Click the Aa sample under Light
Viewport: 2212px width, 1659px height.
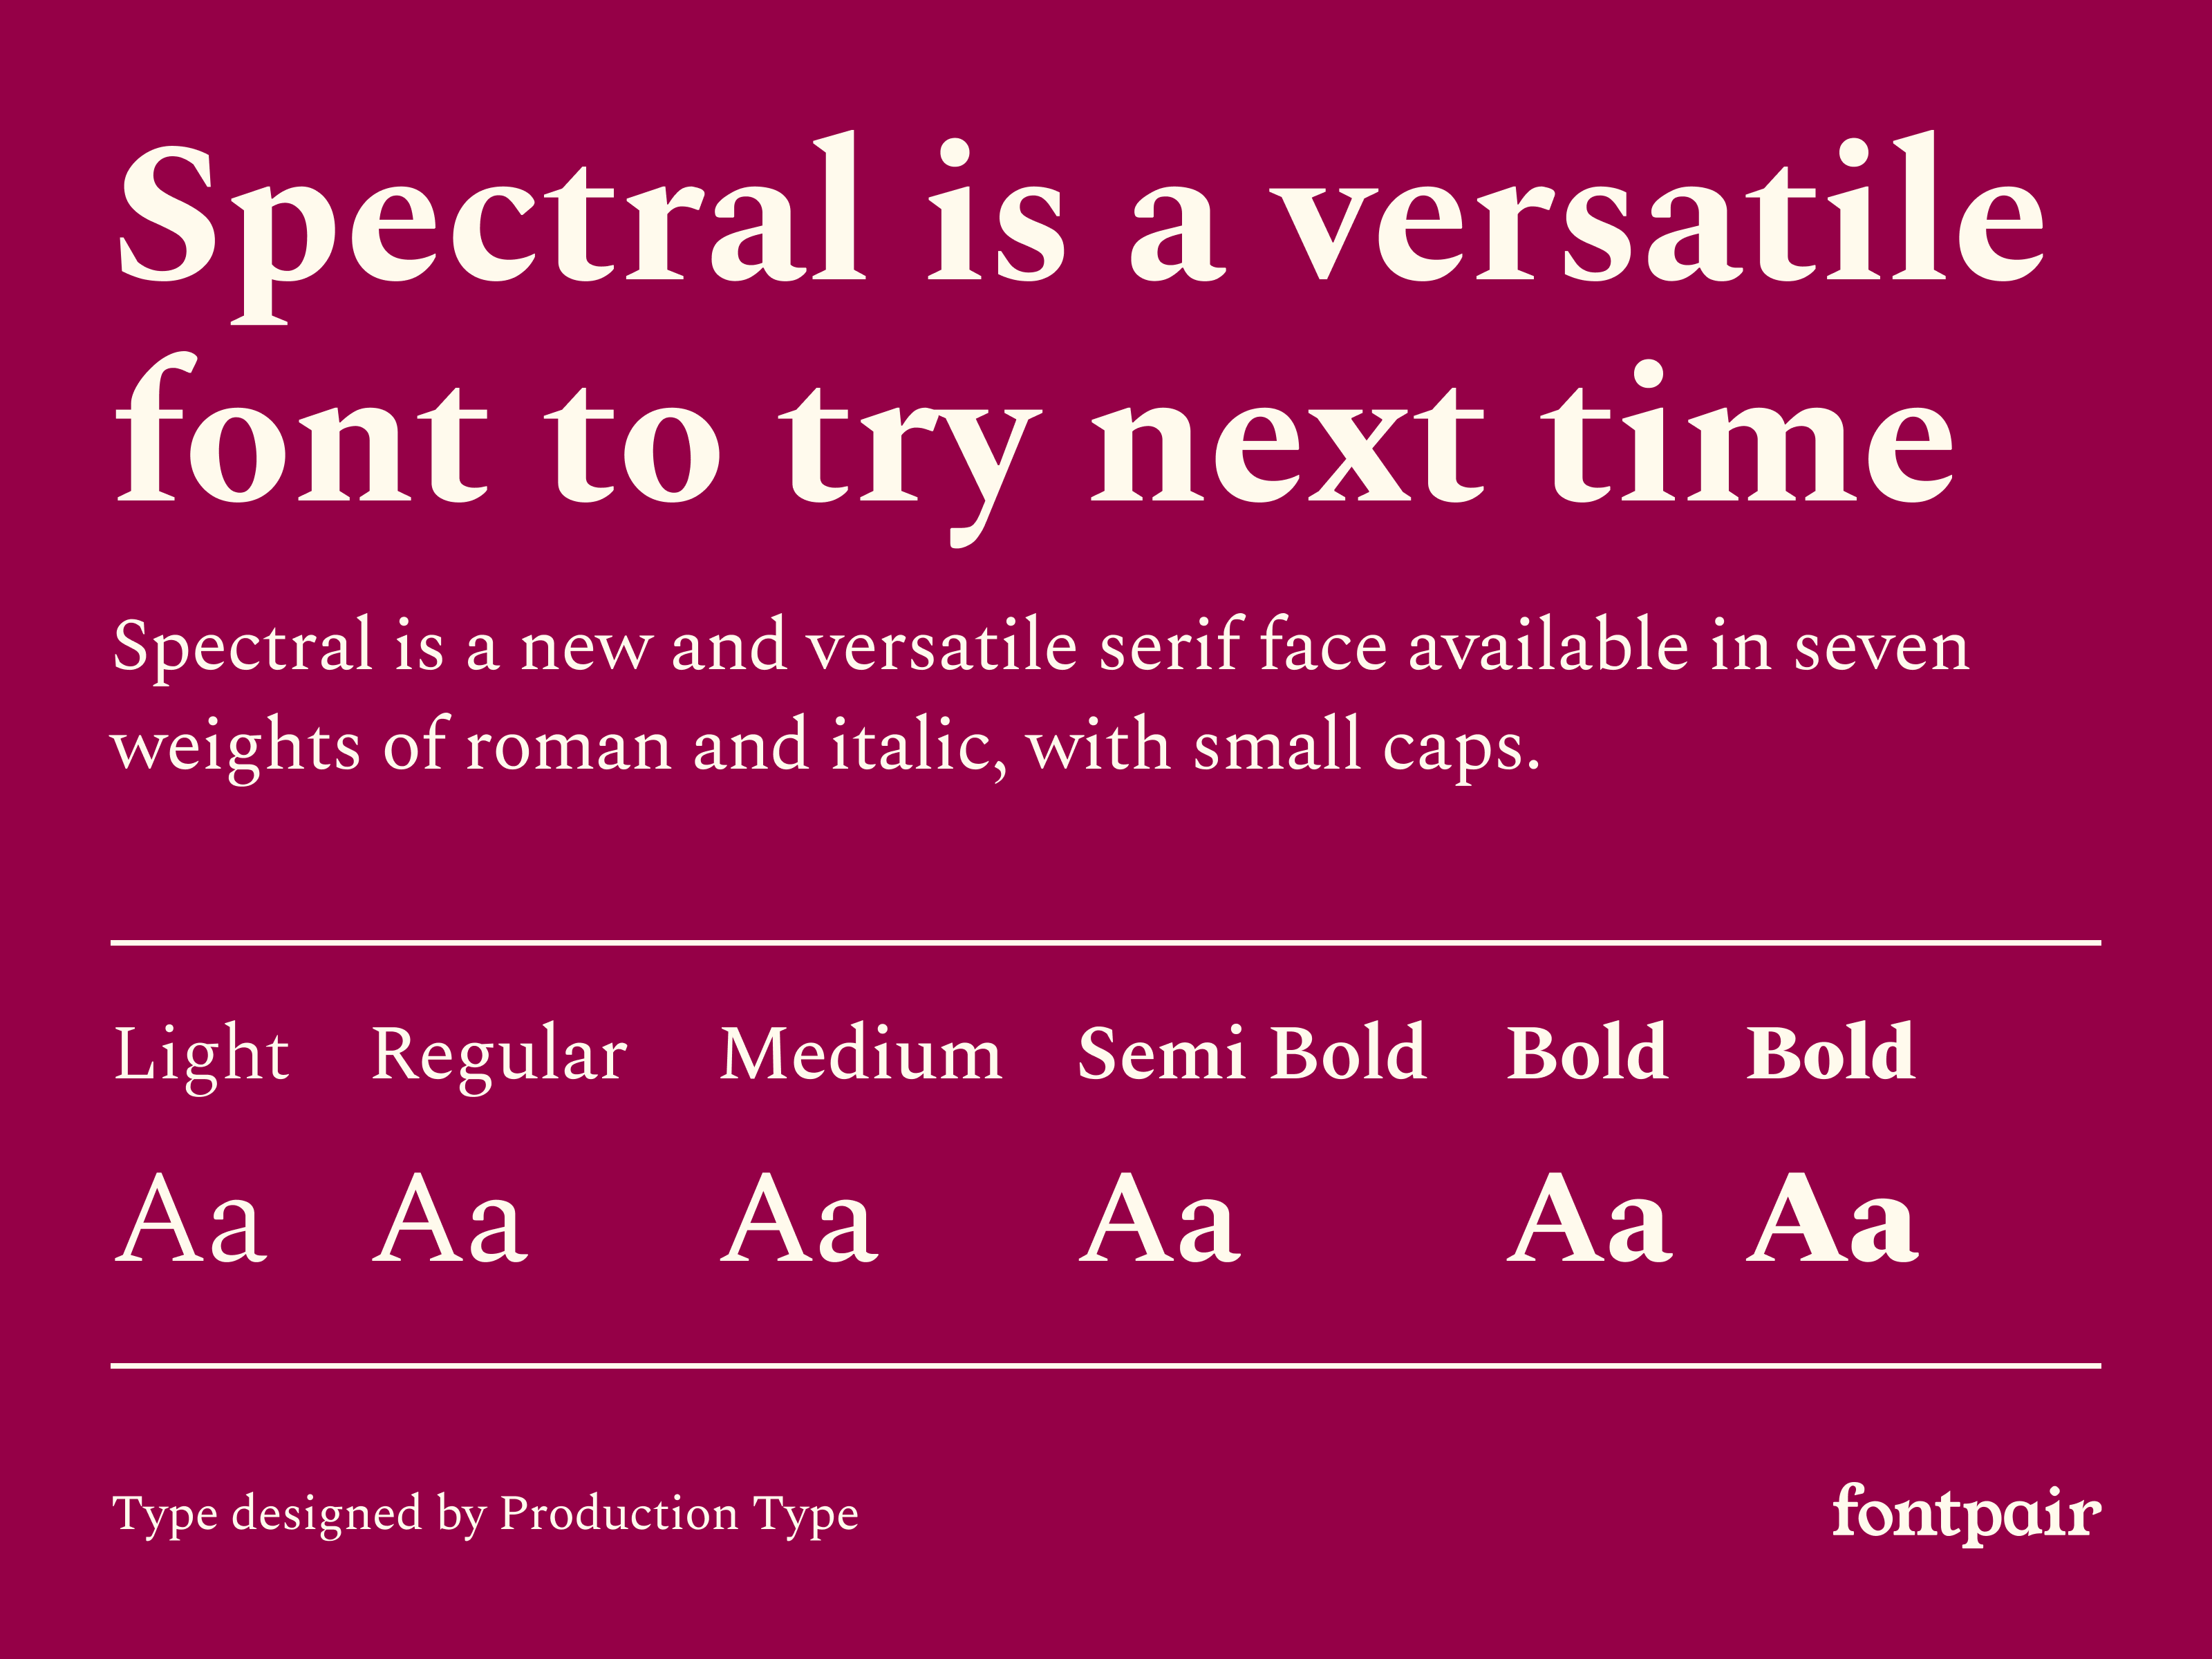191,1220
